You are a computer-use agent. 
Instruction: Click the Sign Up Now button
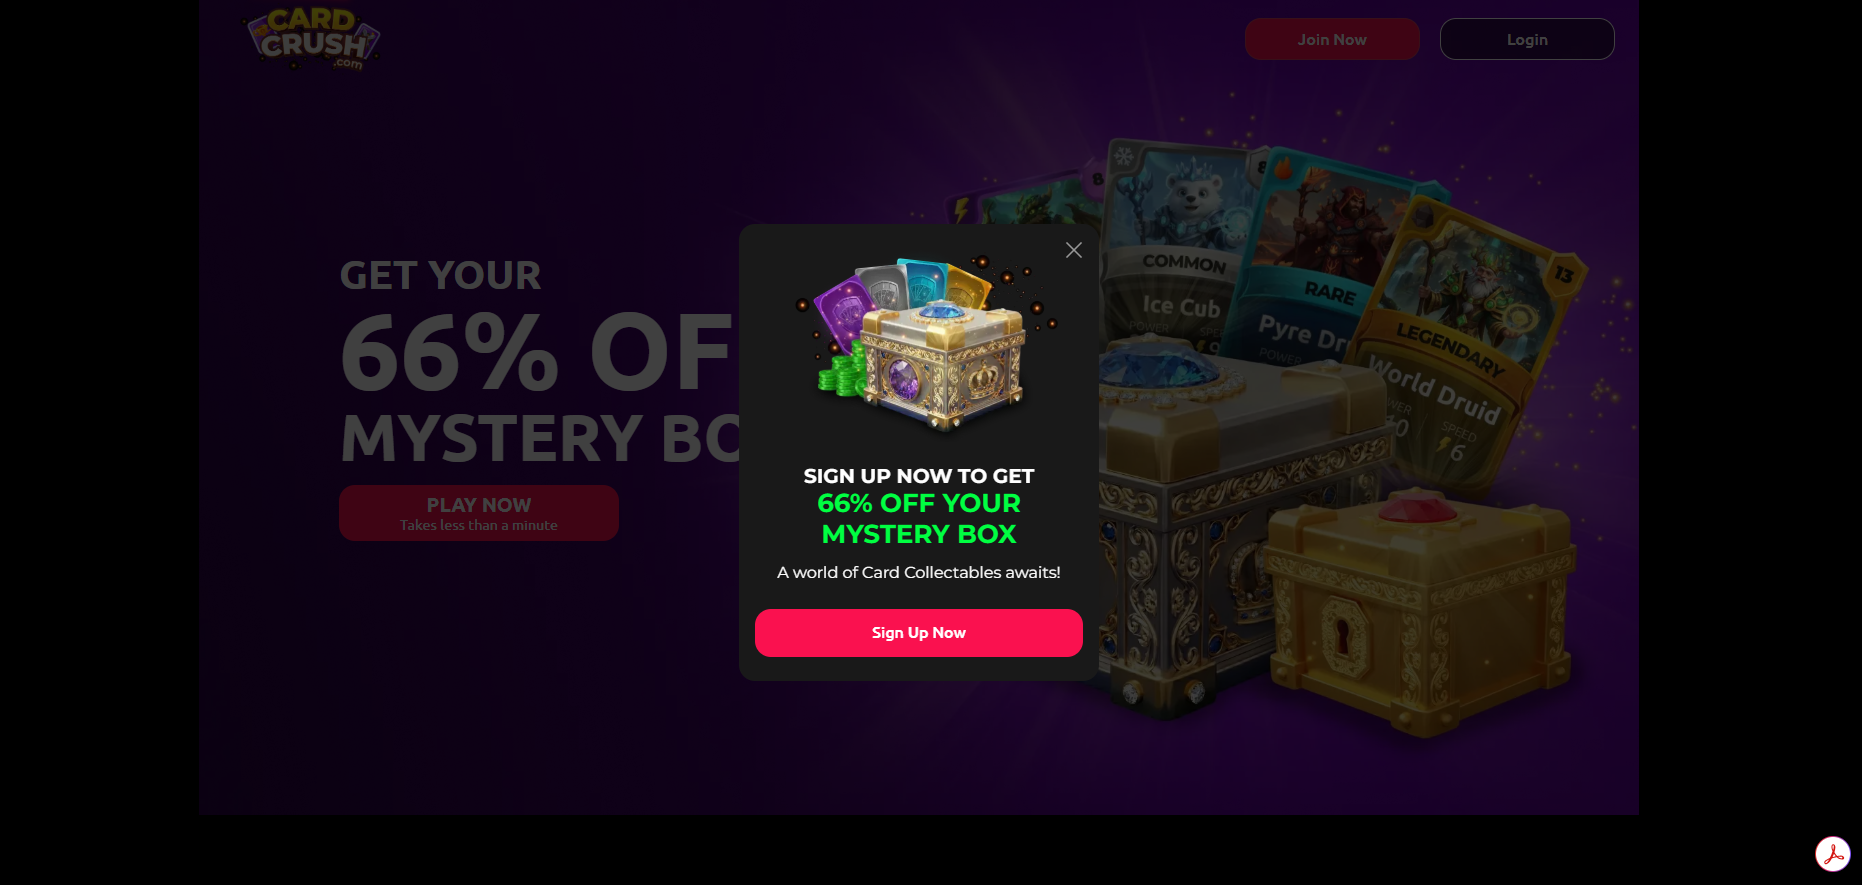click(918, 633)
